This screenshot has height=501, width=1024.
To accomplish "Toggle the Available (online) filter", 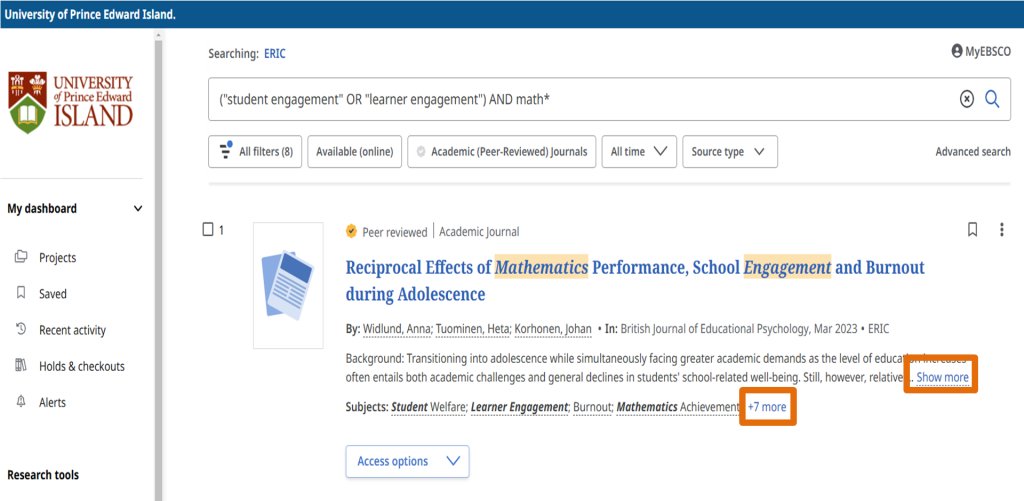I will pos(355,152).
